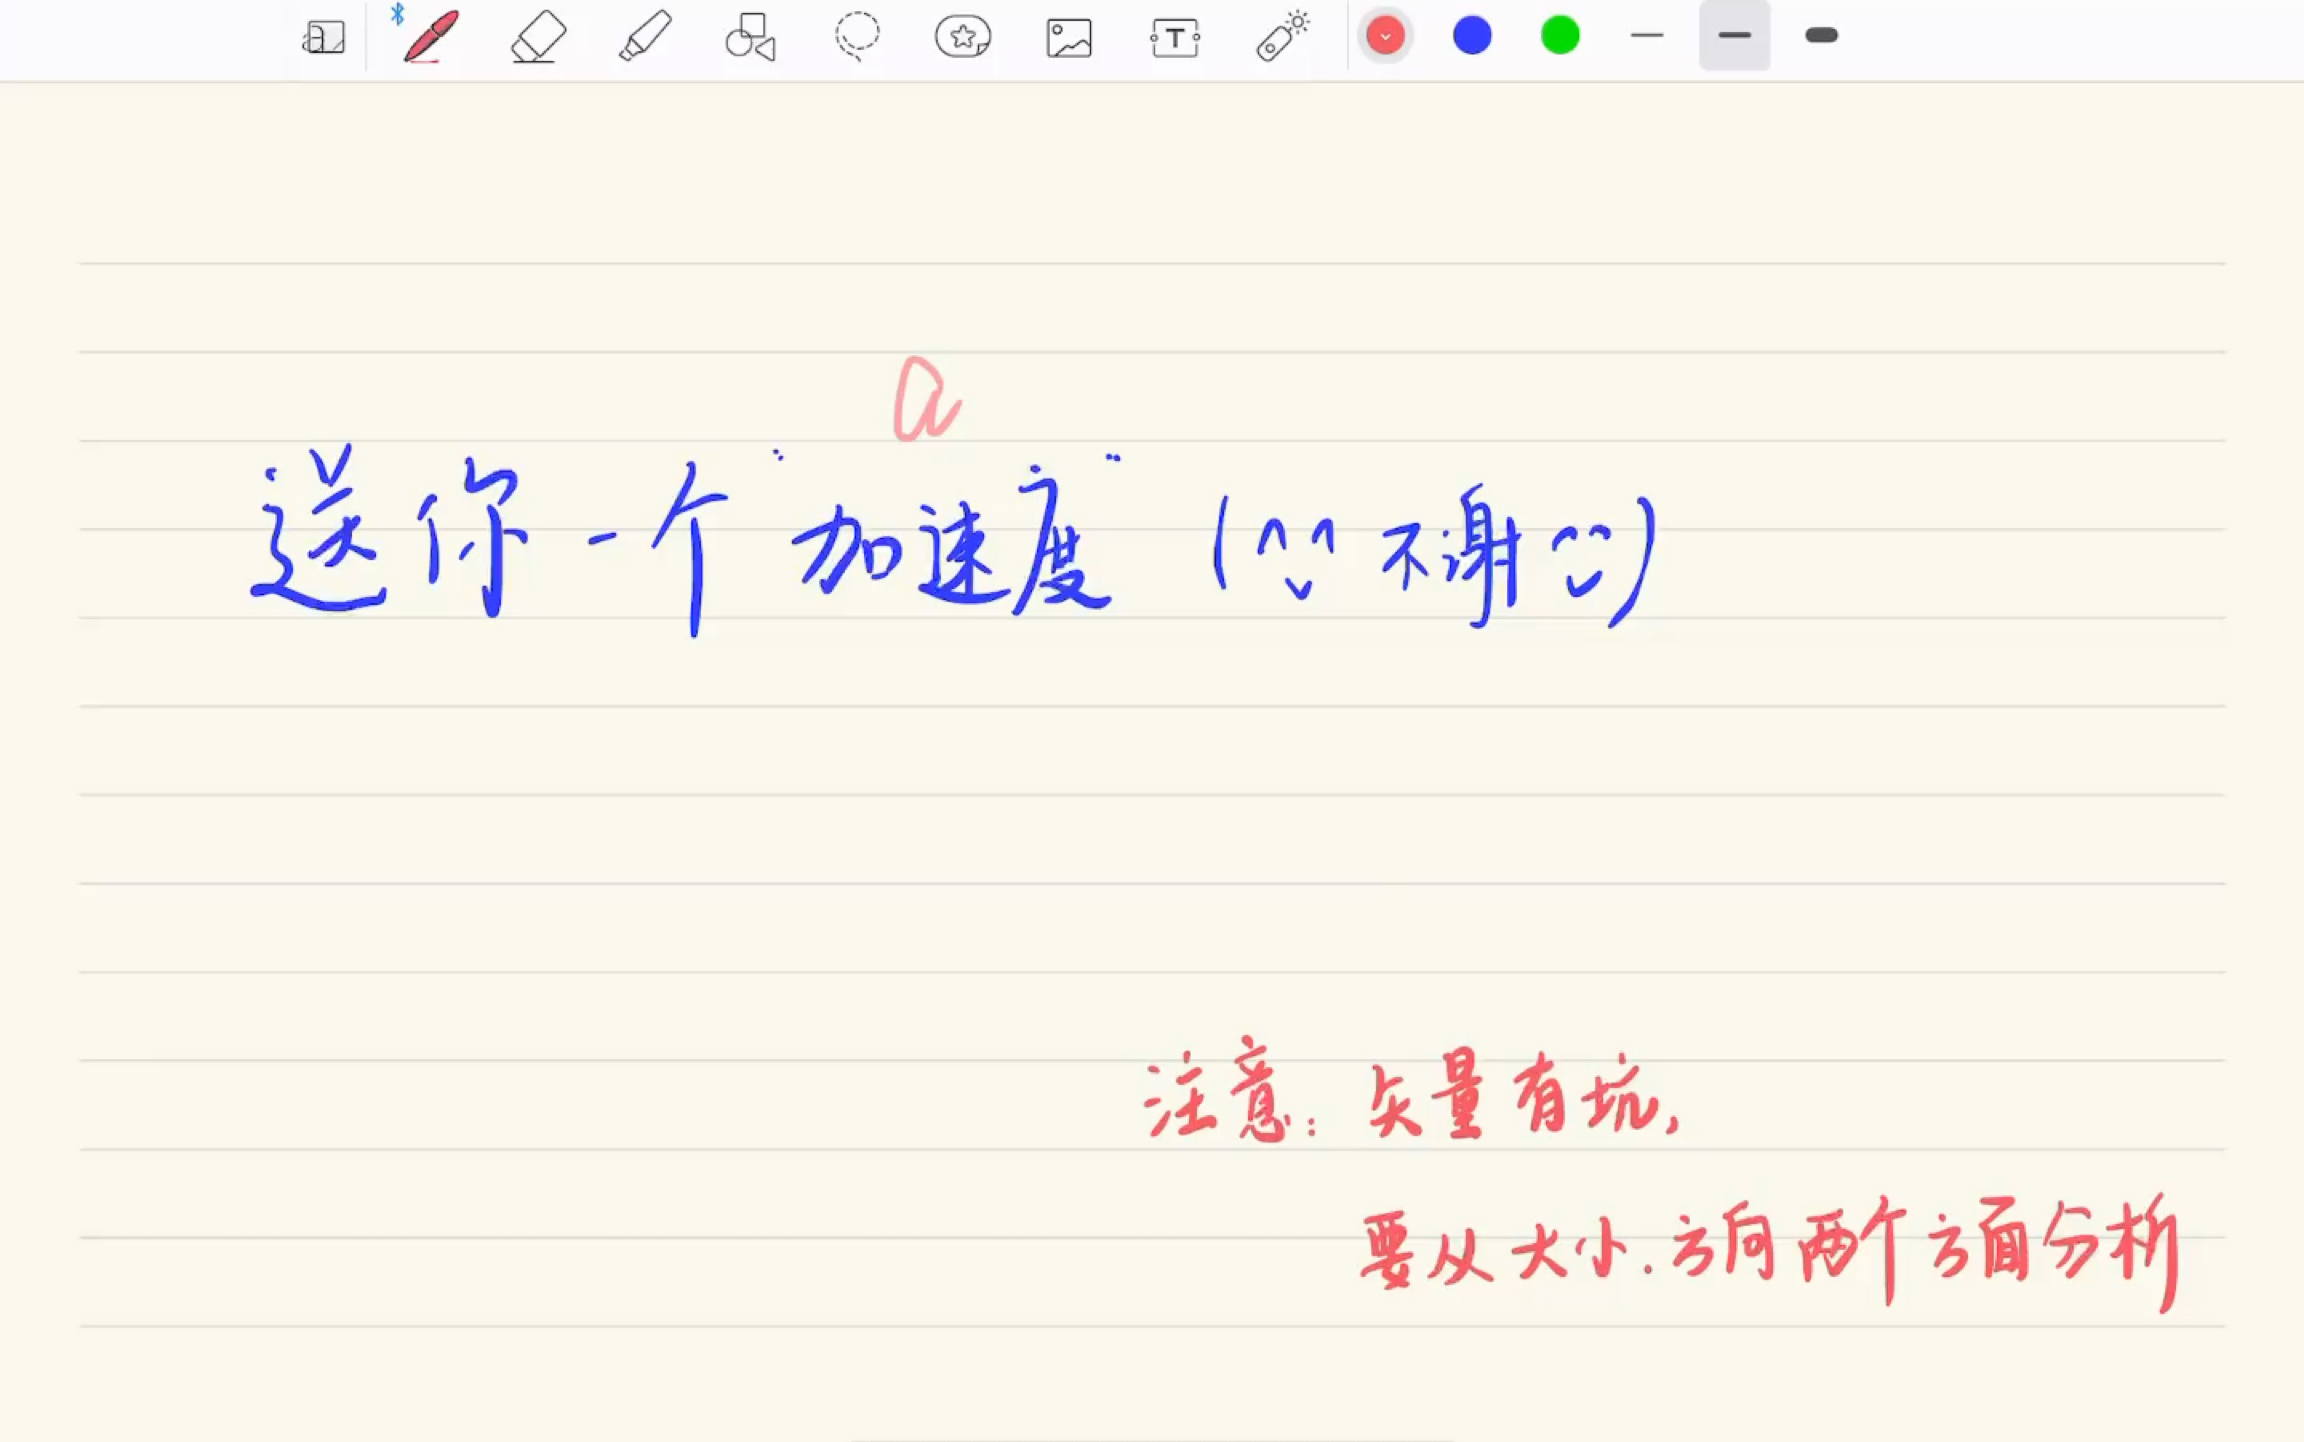The image size is (2304, 1442).
Task: Select the thinnest stroke width
Action: point(1647,36)
